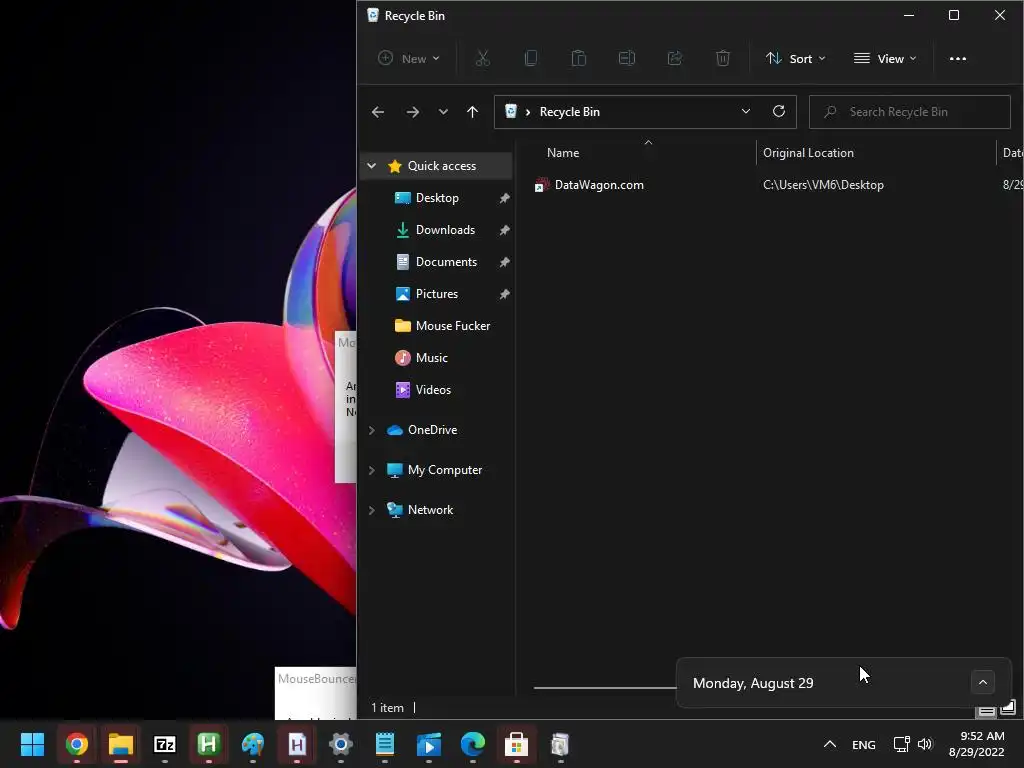The image size is (1024, 768).
Task: Click the Cut scissors icon in toolbar
Action: pos(483,59)
